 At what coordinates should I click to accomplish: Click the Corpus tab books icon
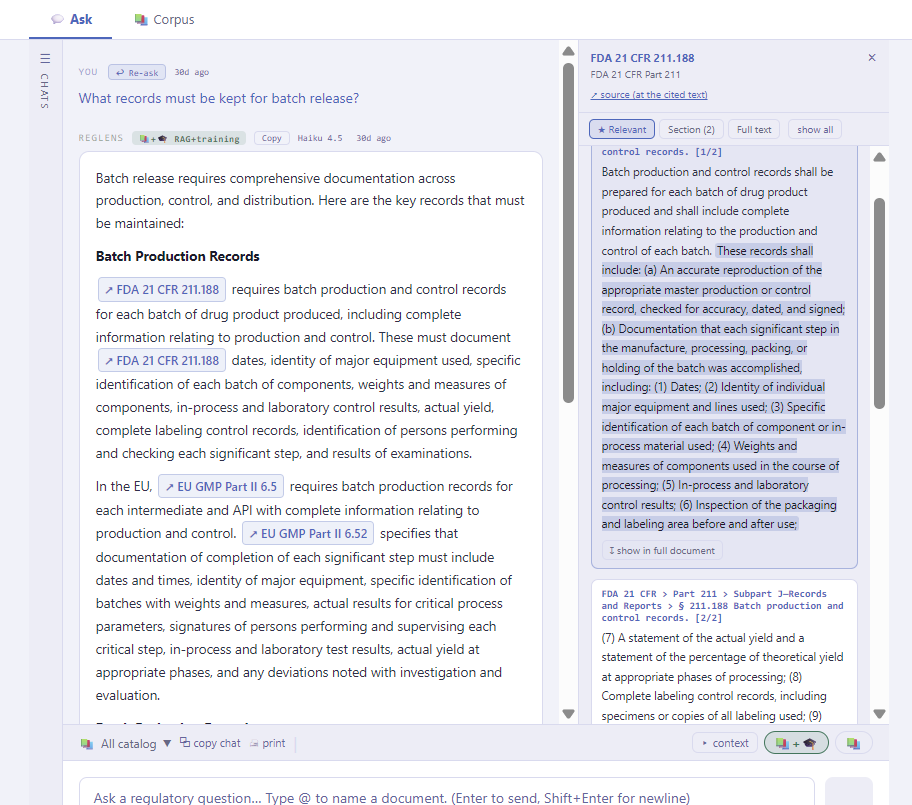(141, 19)
